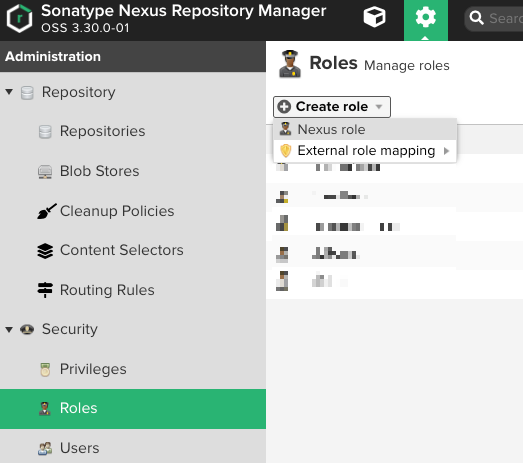Click the Routing Rules signpost icon
This screenshot has width=523, height=463.
[45, 290]
